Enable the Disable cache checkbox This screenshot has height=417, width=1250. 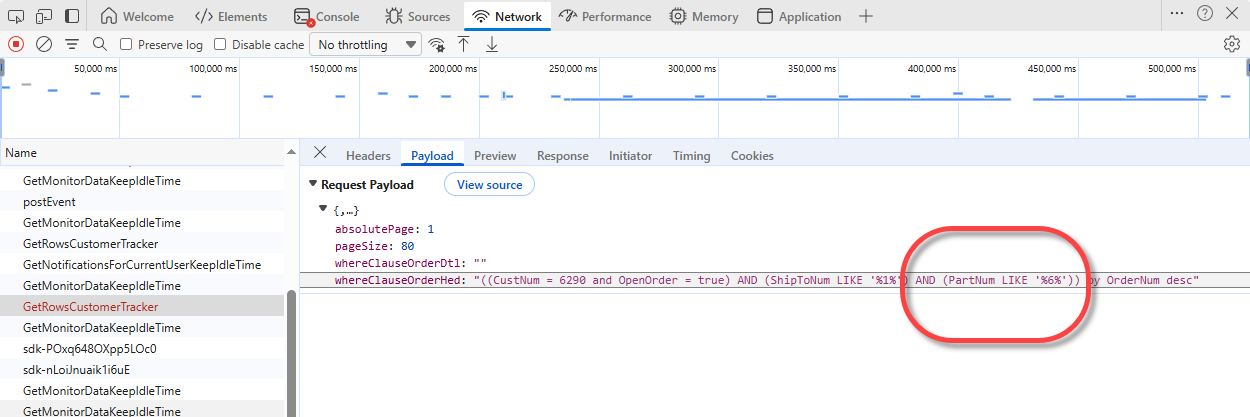(220, 45)
